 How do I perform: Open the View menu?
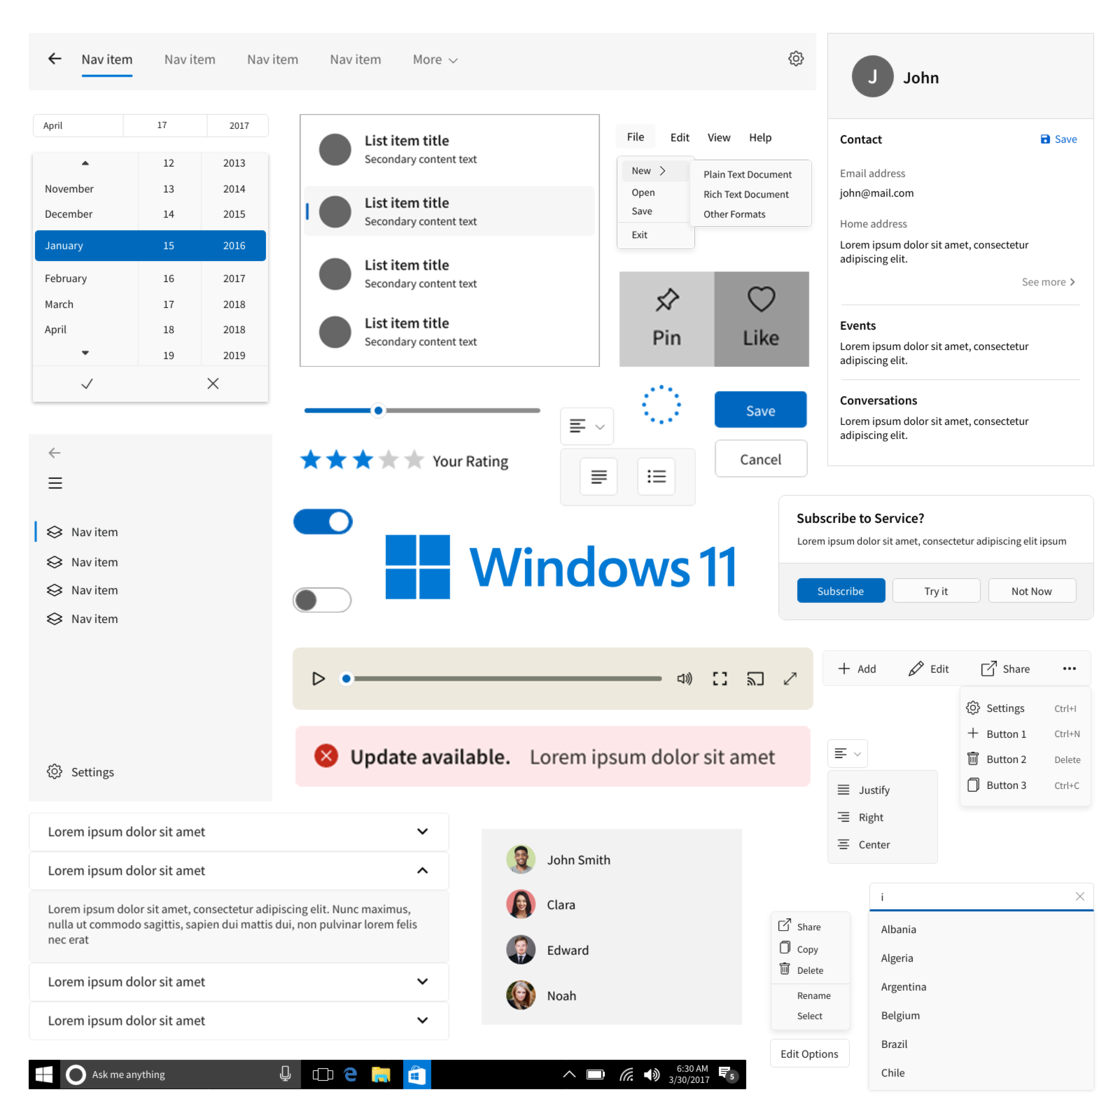[x=719, y=137]
